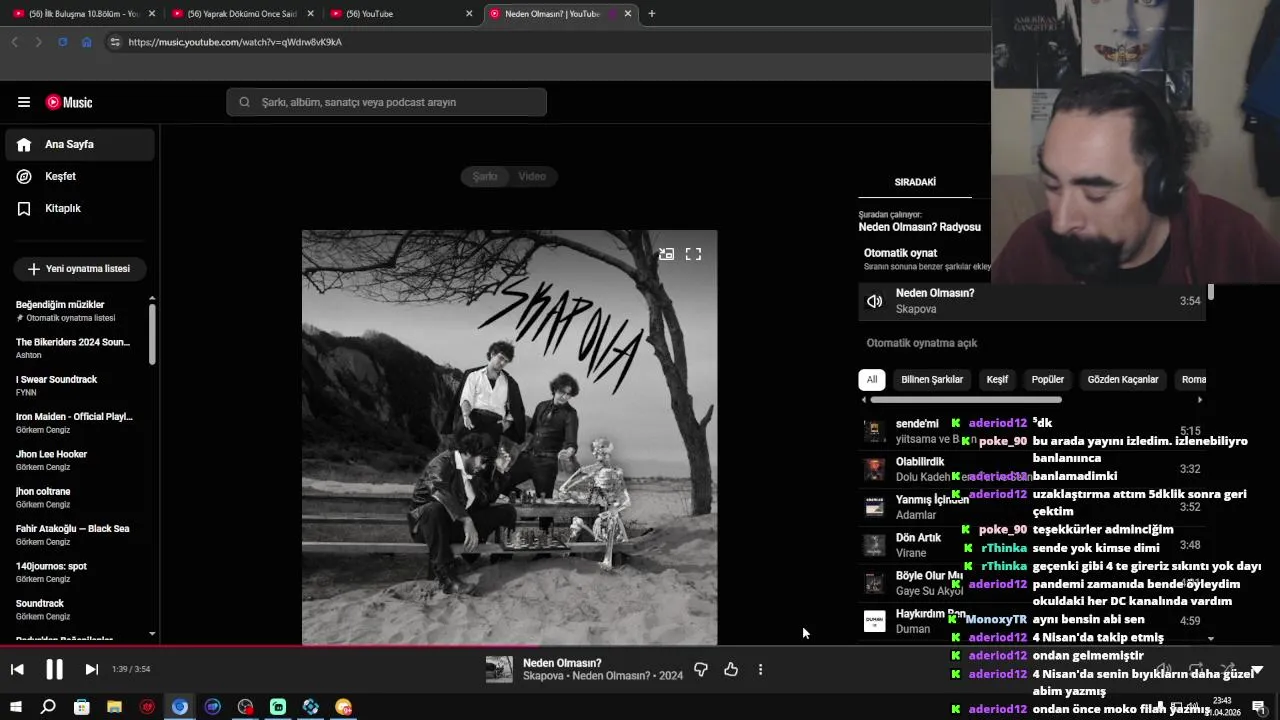Skip to the previous track
Image resolution: width=1280 pixels, height=720 pixels.
[x=17, y=669]
